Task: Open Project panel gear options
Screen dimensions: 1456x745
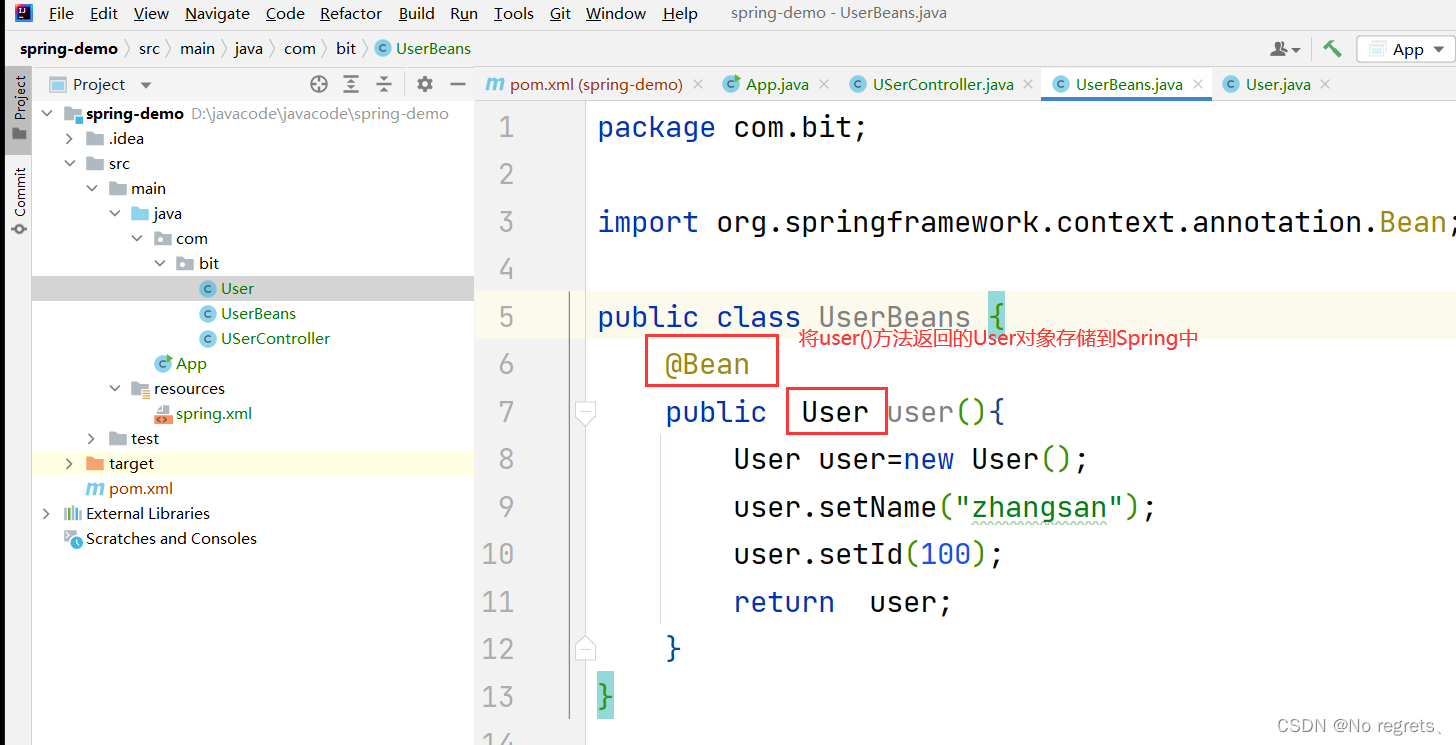Action: [425, 84]
